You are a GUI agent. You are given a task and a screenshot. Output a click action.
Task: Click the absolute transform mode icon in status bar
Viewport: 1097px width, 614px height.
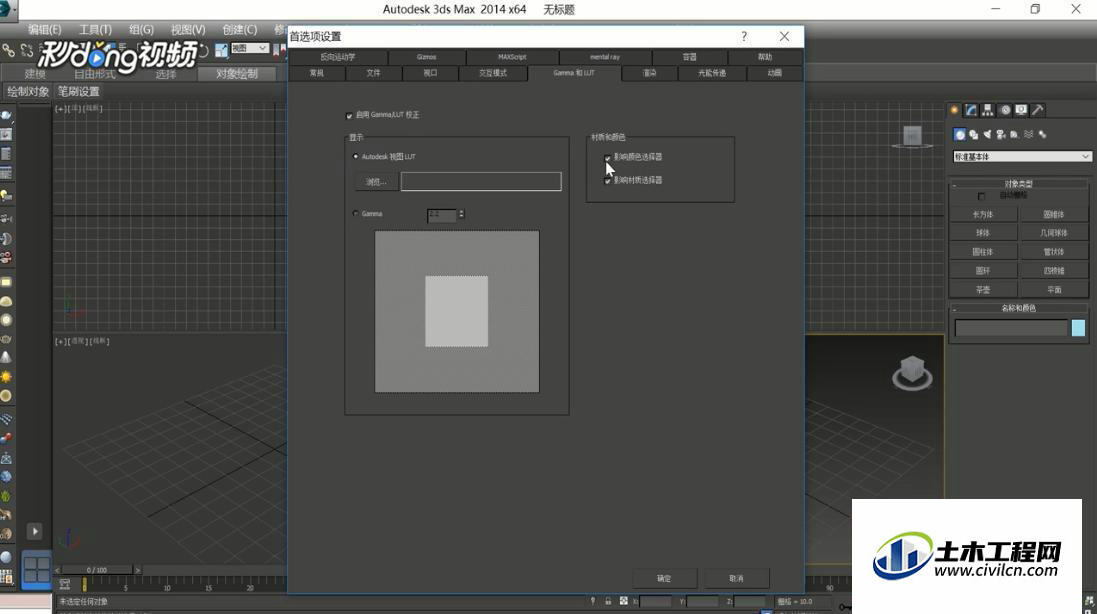(x=623, y=601)
